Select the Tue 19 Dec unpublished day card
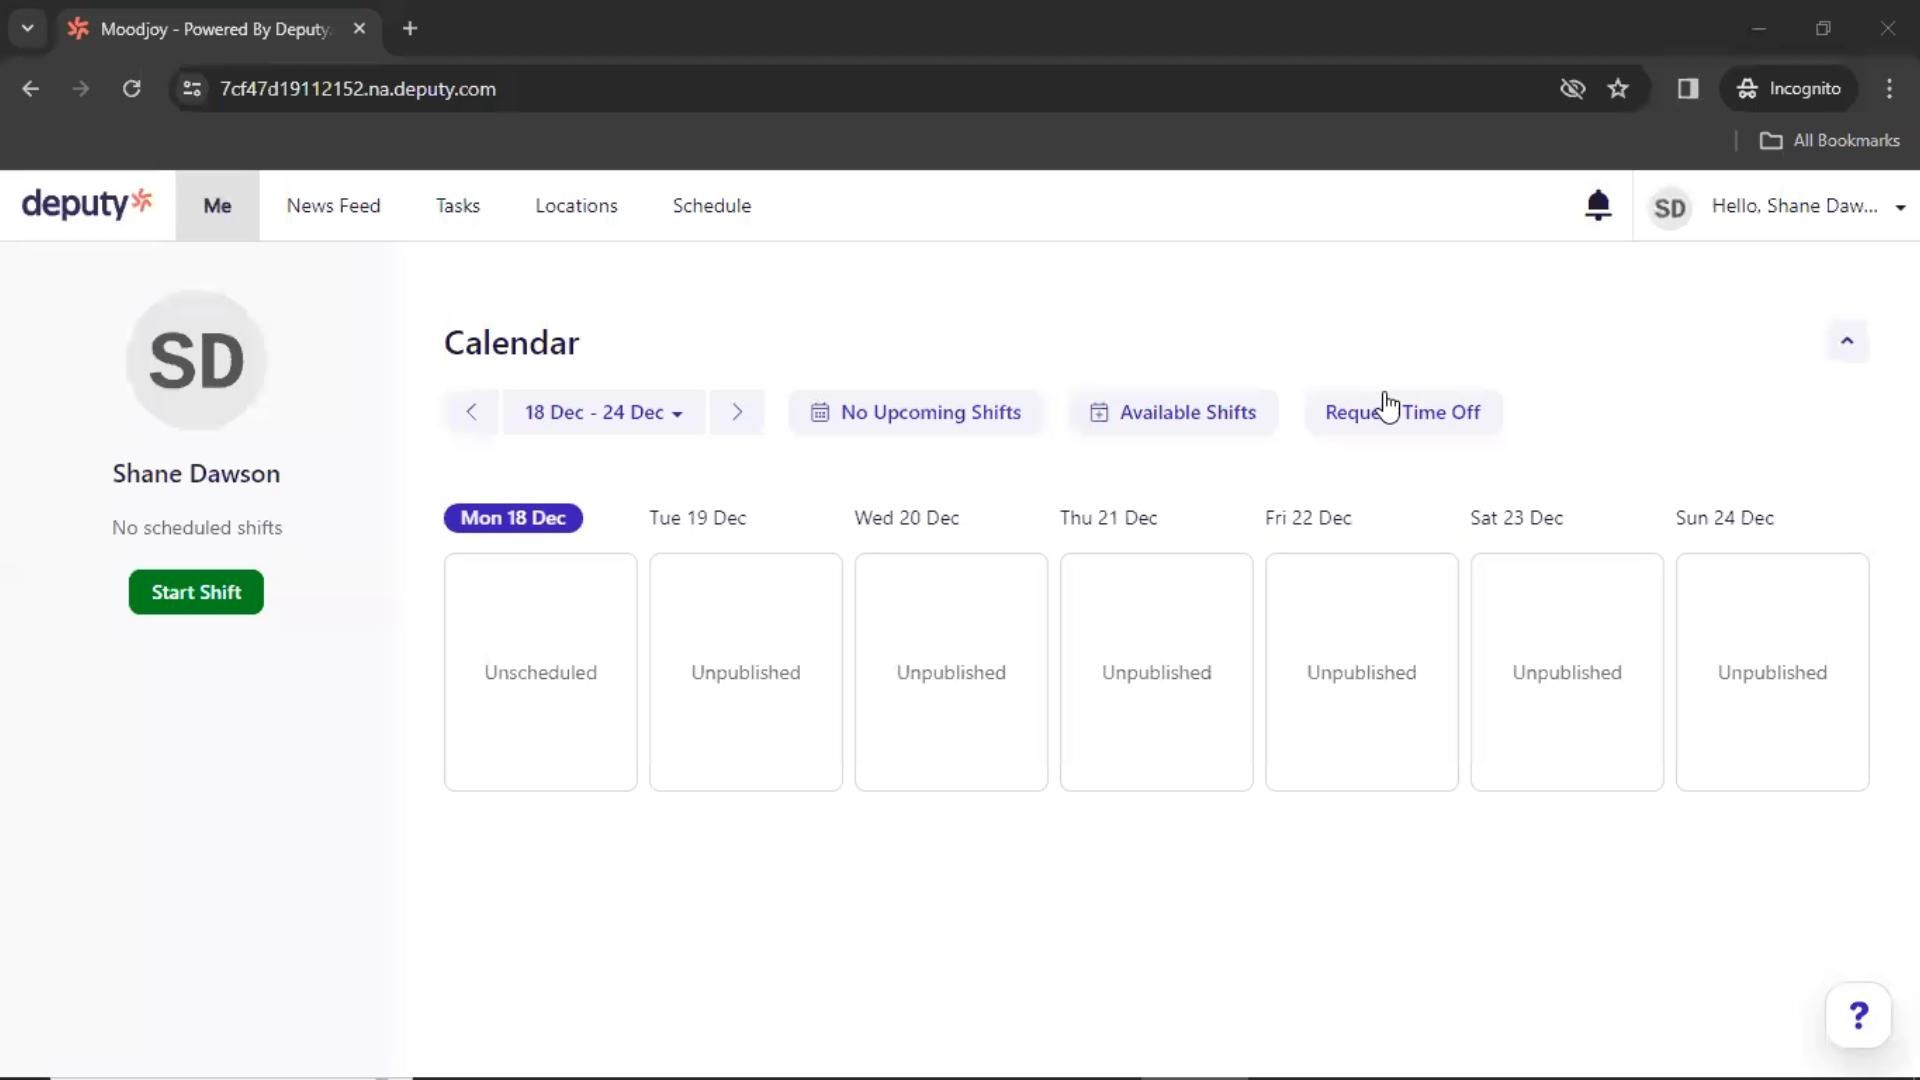The width and height of the screenshot is (1920, 1080). tap(745, 672)
